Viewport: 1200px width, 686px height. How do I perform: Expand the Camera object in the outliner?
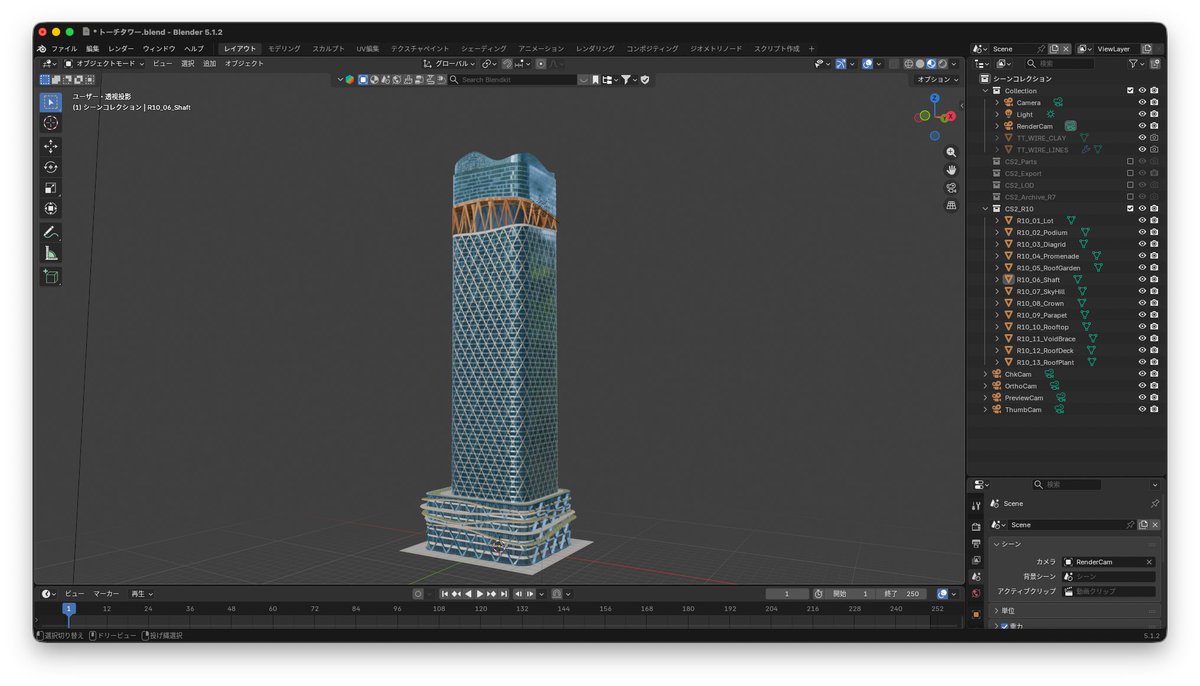[997, 103]
